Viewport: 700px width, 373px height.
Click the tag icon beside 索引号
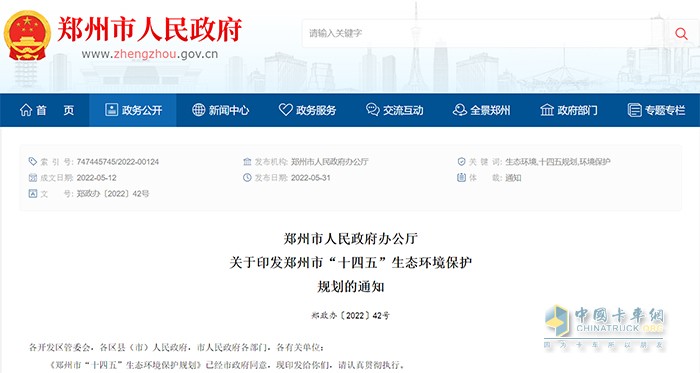click(x=33, y=162)
